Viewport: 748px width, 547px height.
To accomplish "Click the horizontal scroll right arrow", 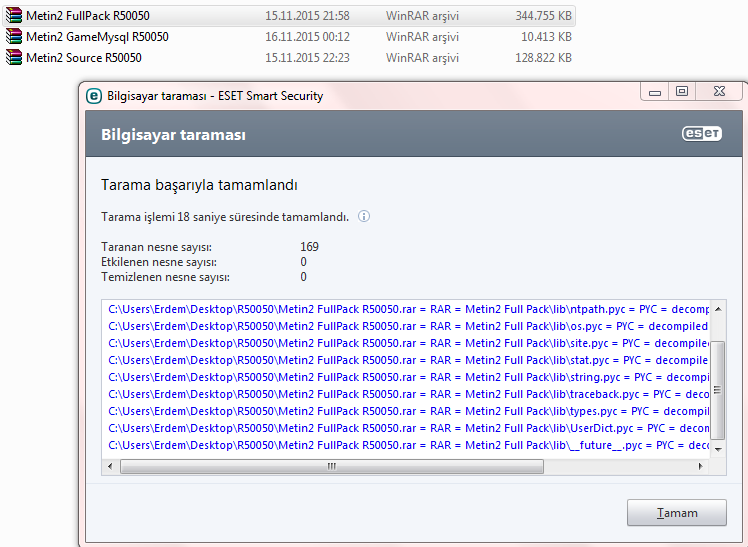I will tap(700, 466).
